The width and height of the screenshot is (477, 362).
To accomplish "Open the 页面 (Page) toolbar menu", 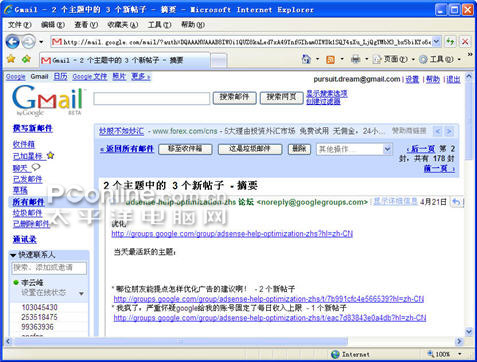I will (393, 59).
